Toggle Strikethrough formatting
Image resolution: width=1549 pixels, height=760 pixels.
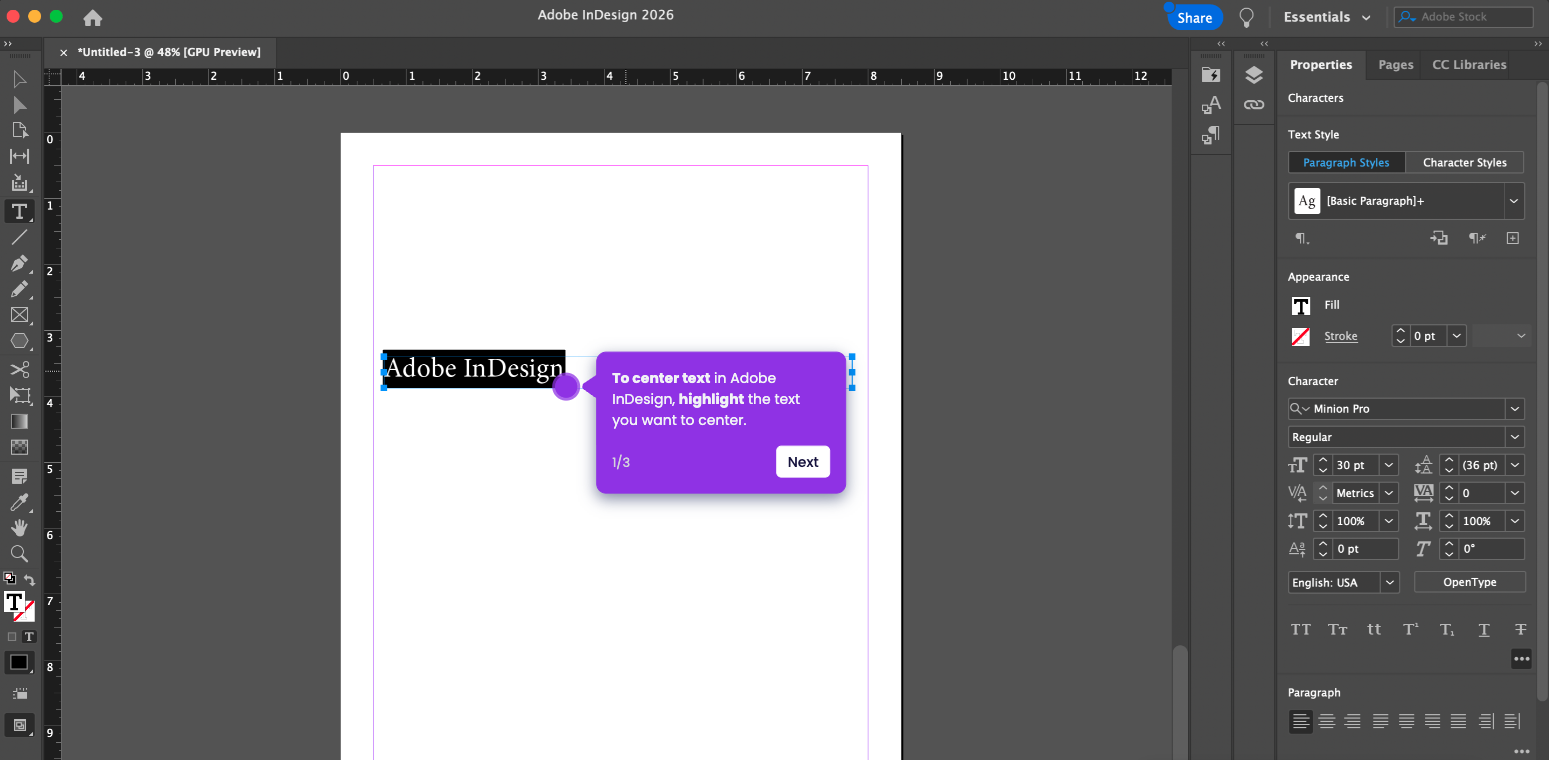1521,629
